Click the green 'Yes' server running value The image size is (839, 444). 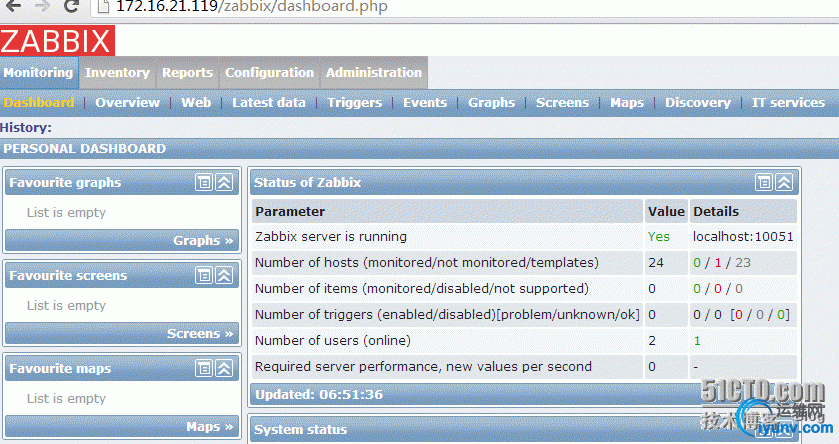[x=659, y=237]
